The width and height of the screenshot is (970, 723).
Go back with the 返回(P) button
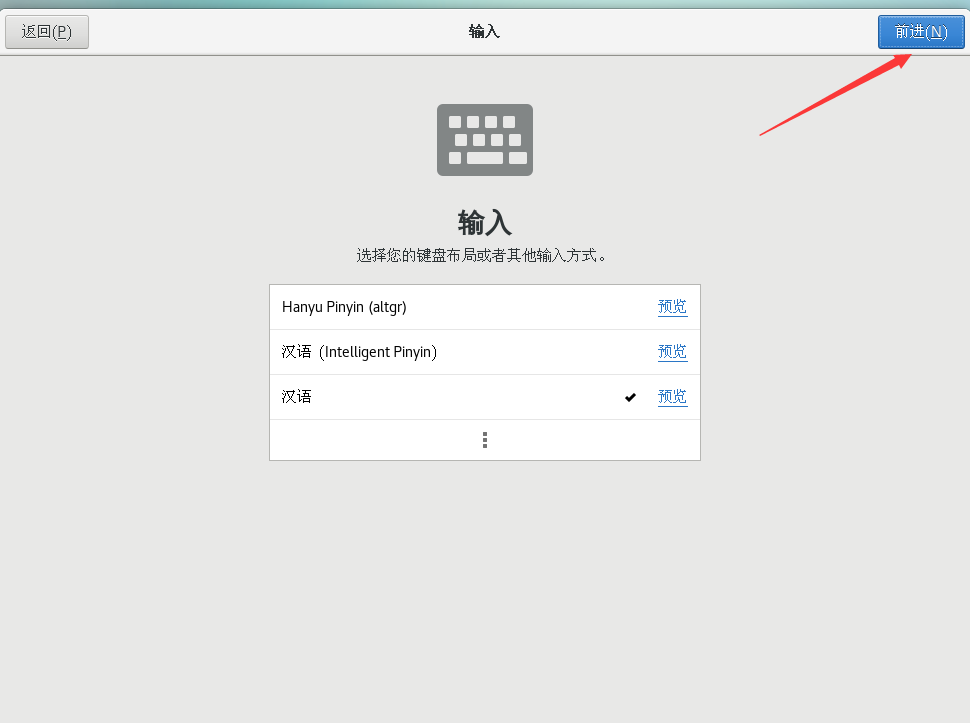[x=47, y=32]
